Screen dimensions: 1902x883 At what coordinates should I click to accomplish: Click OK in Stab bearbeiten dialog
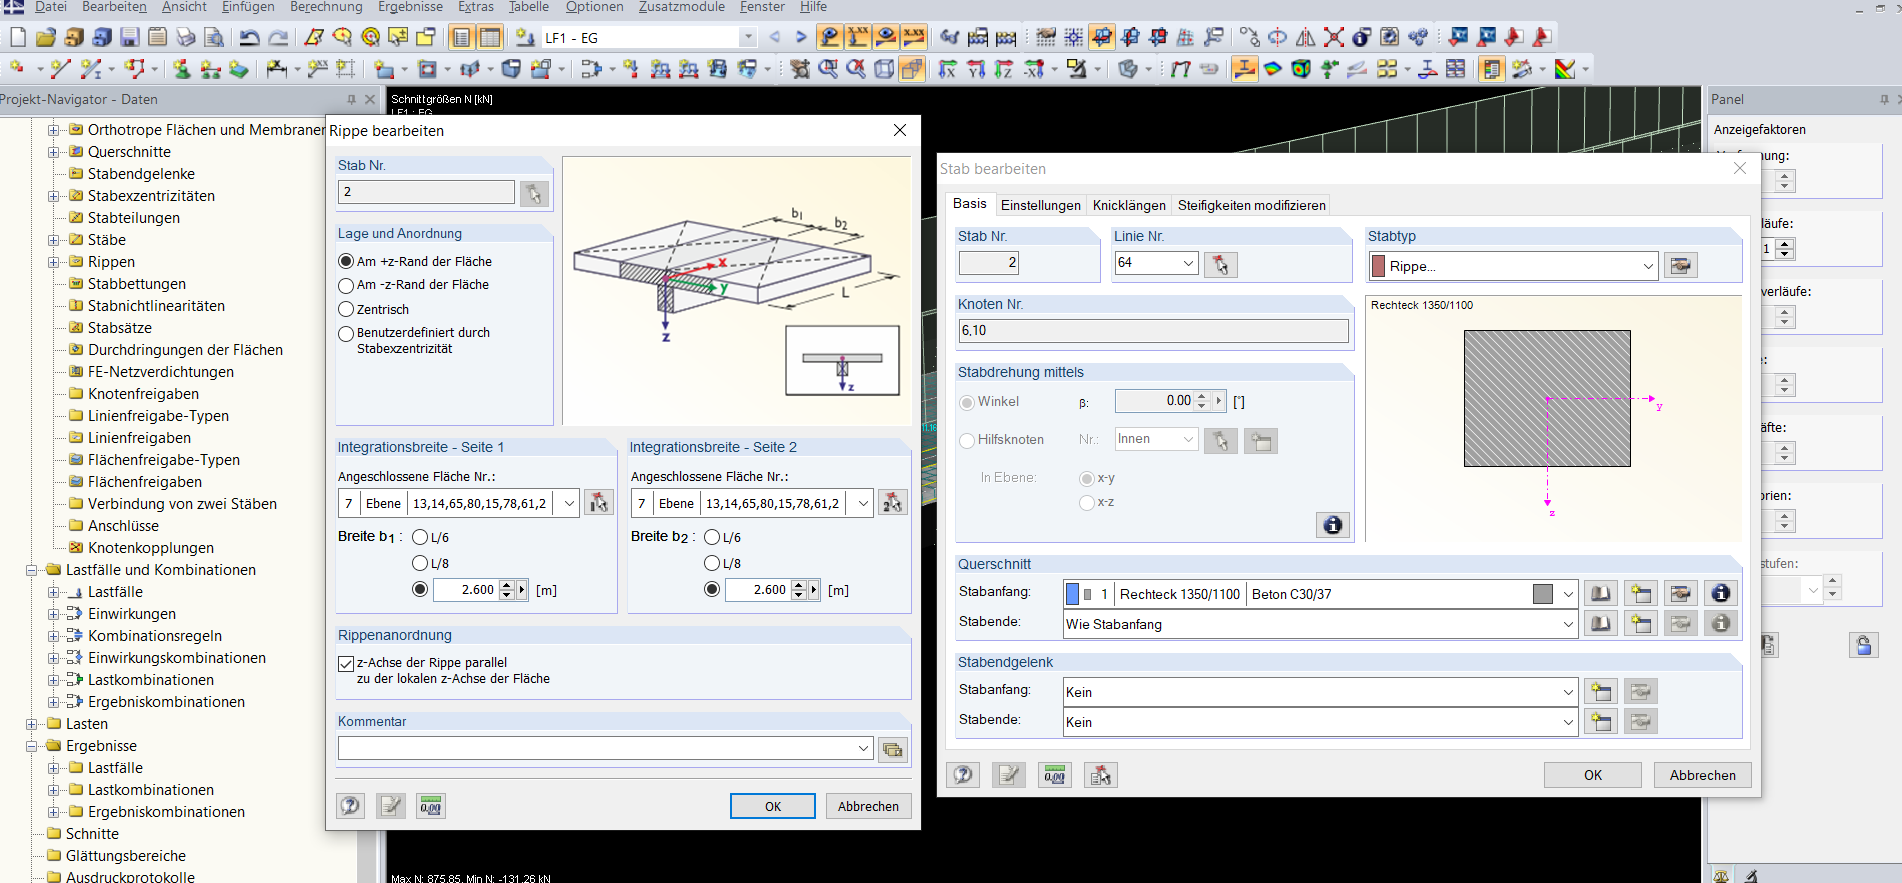[1593, 775]
